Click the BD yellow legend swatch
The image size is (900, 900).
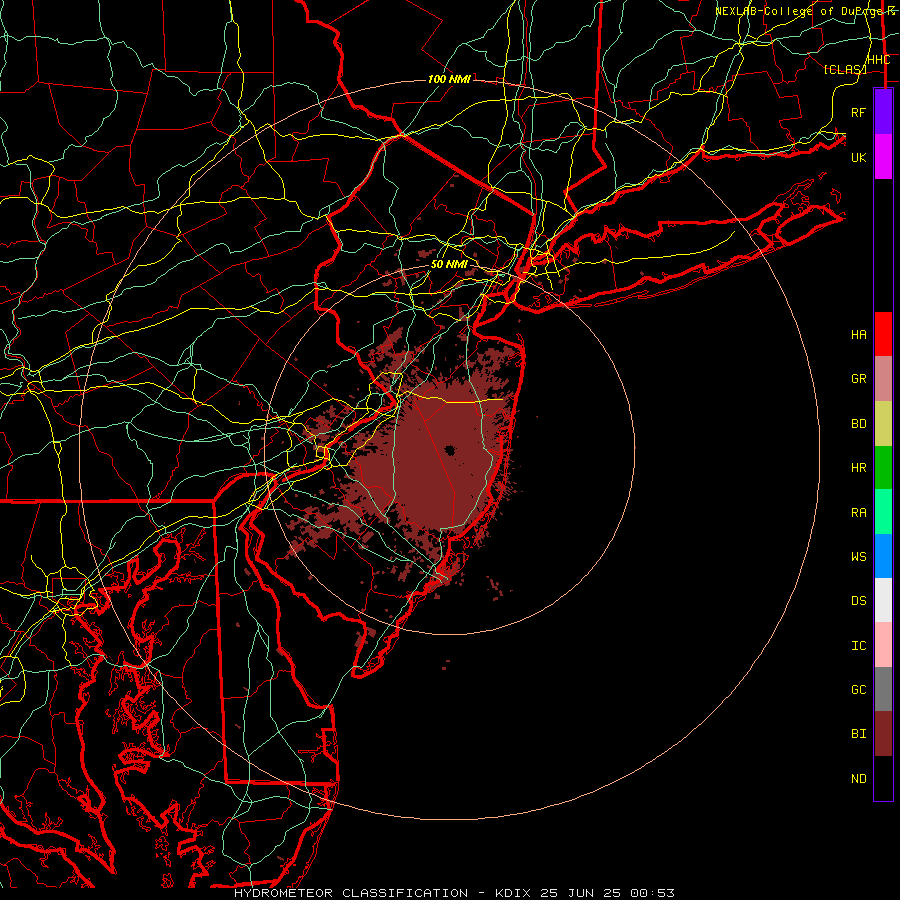pos(883,424)
